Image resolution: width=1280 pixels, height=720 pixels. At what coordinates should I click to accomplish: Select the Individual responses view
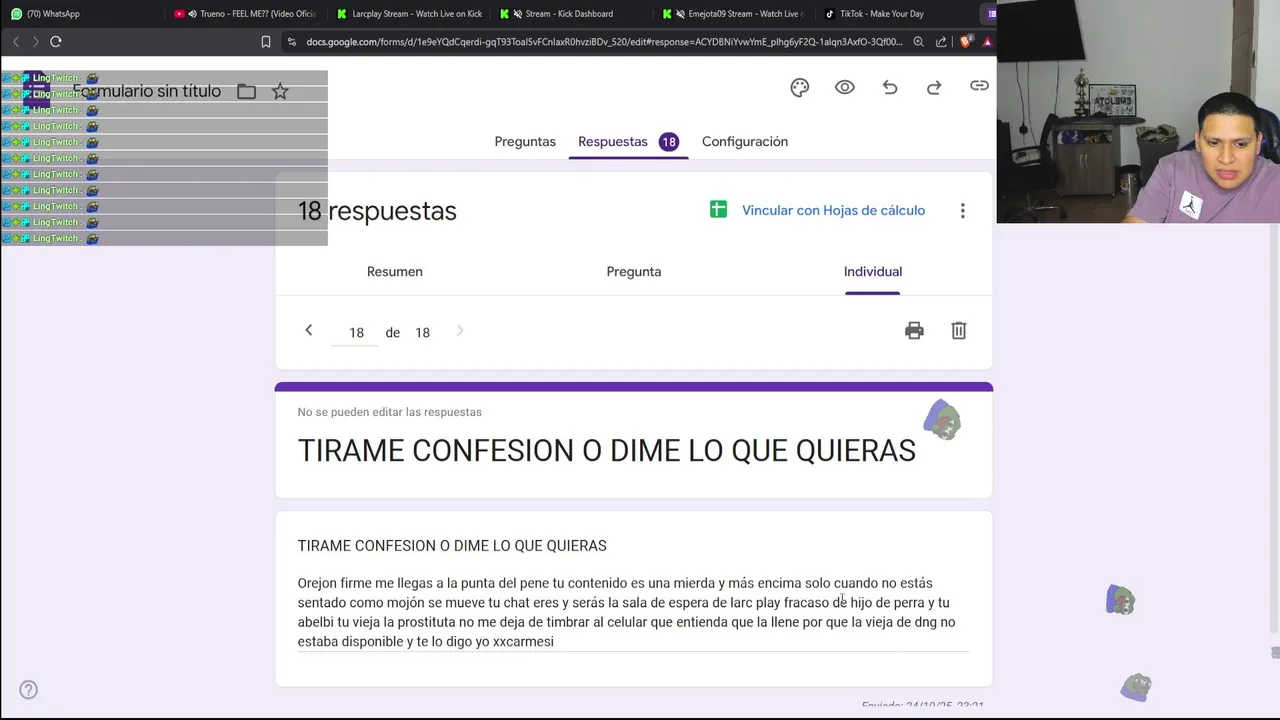pyautogui.click(x=873, y=271)
